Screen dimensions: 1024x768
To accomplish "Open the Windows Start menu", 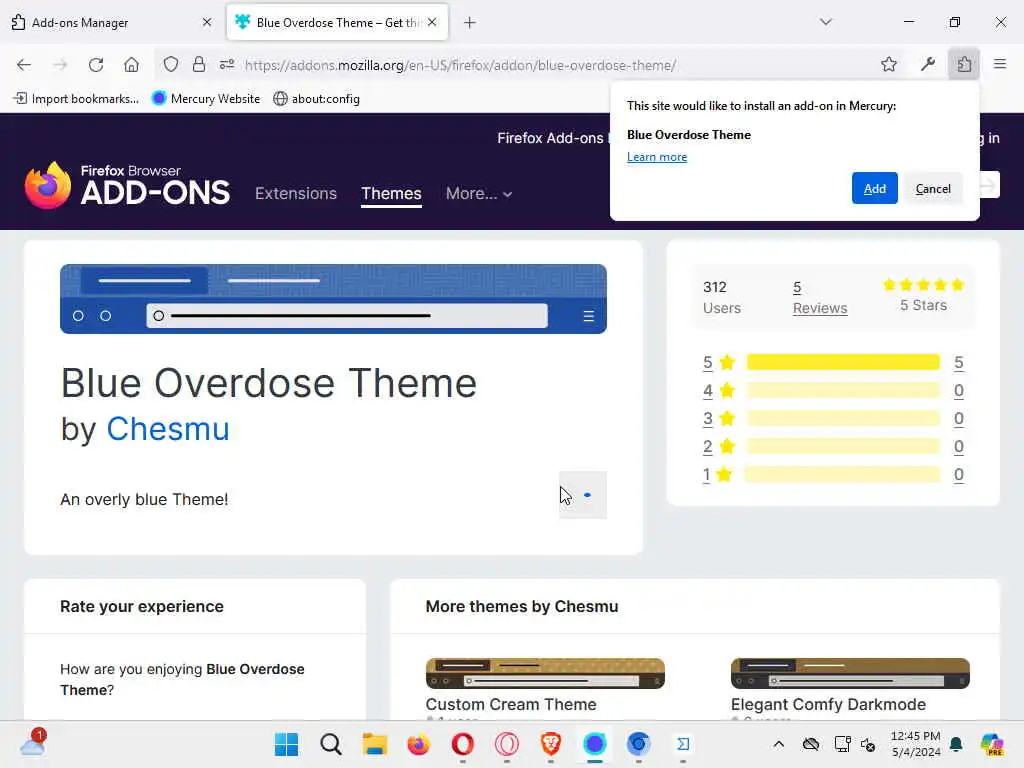I will 286,744.
